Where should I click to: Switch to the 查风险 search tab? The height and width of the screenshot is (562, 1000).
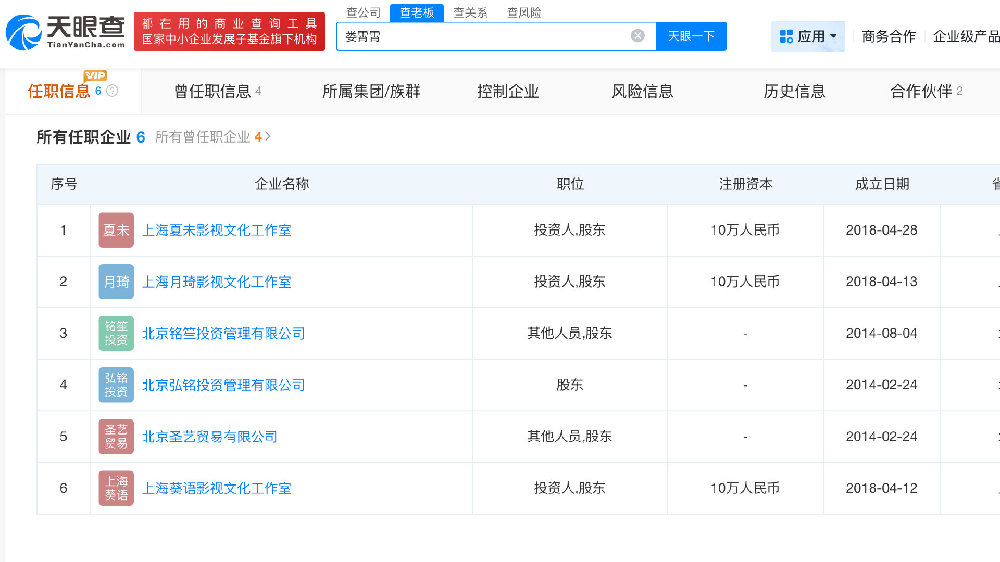(x=524, y=13)
